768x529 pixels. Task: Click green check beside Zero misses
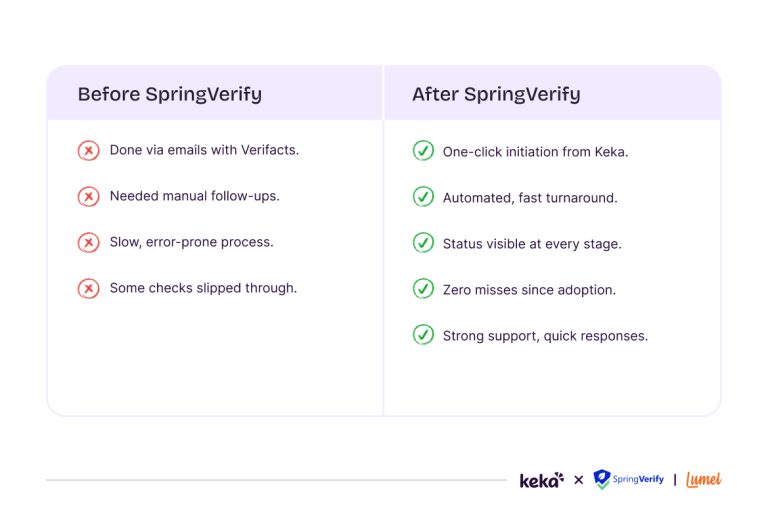[x=423, y=289]
